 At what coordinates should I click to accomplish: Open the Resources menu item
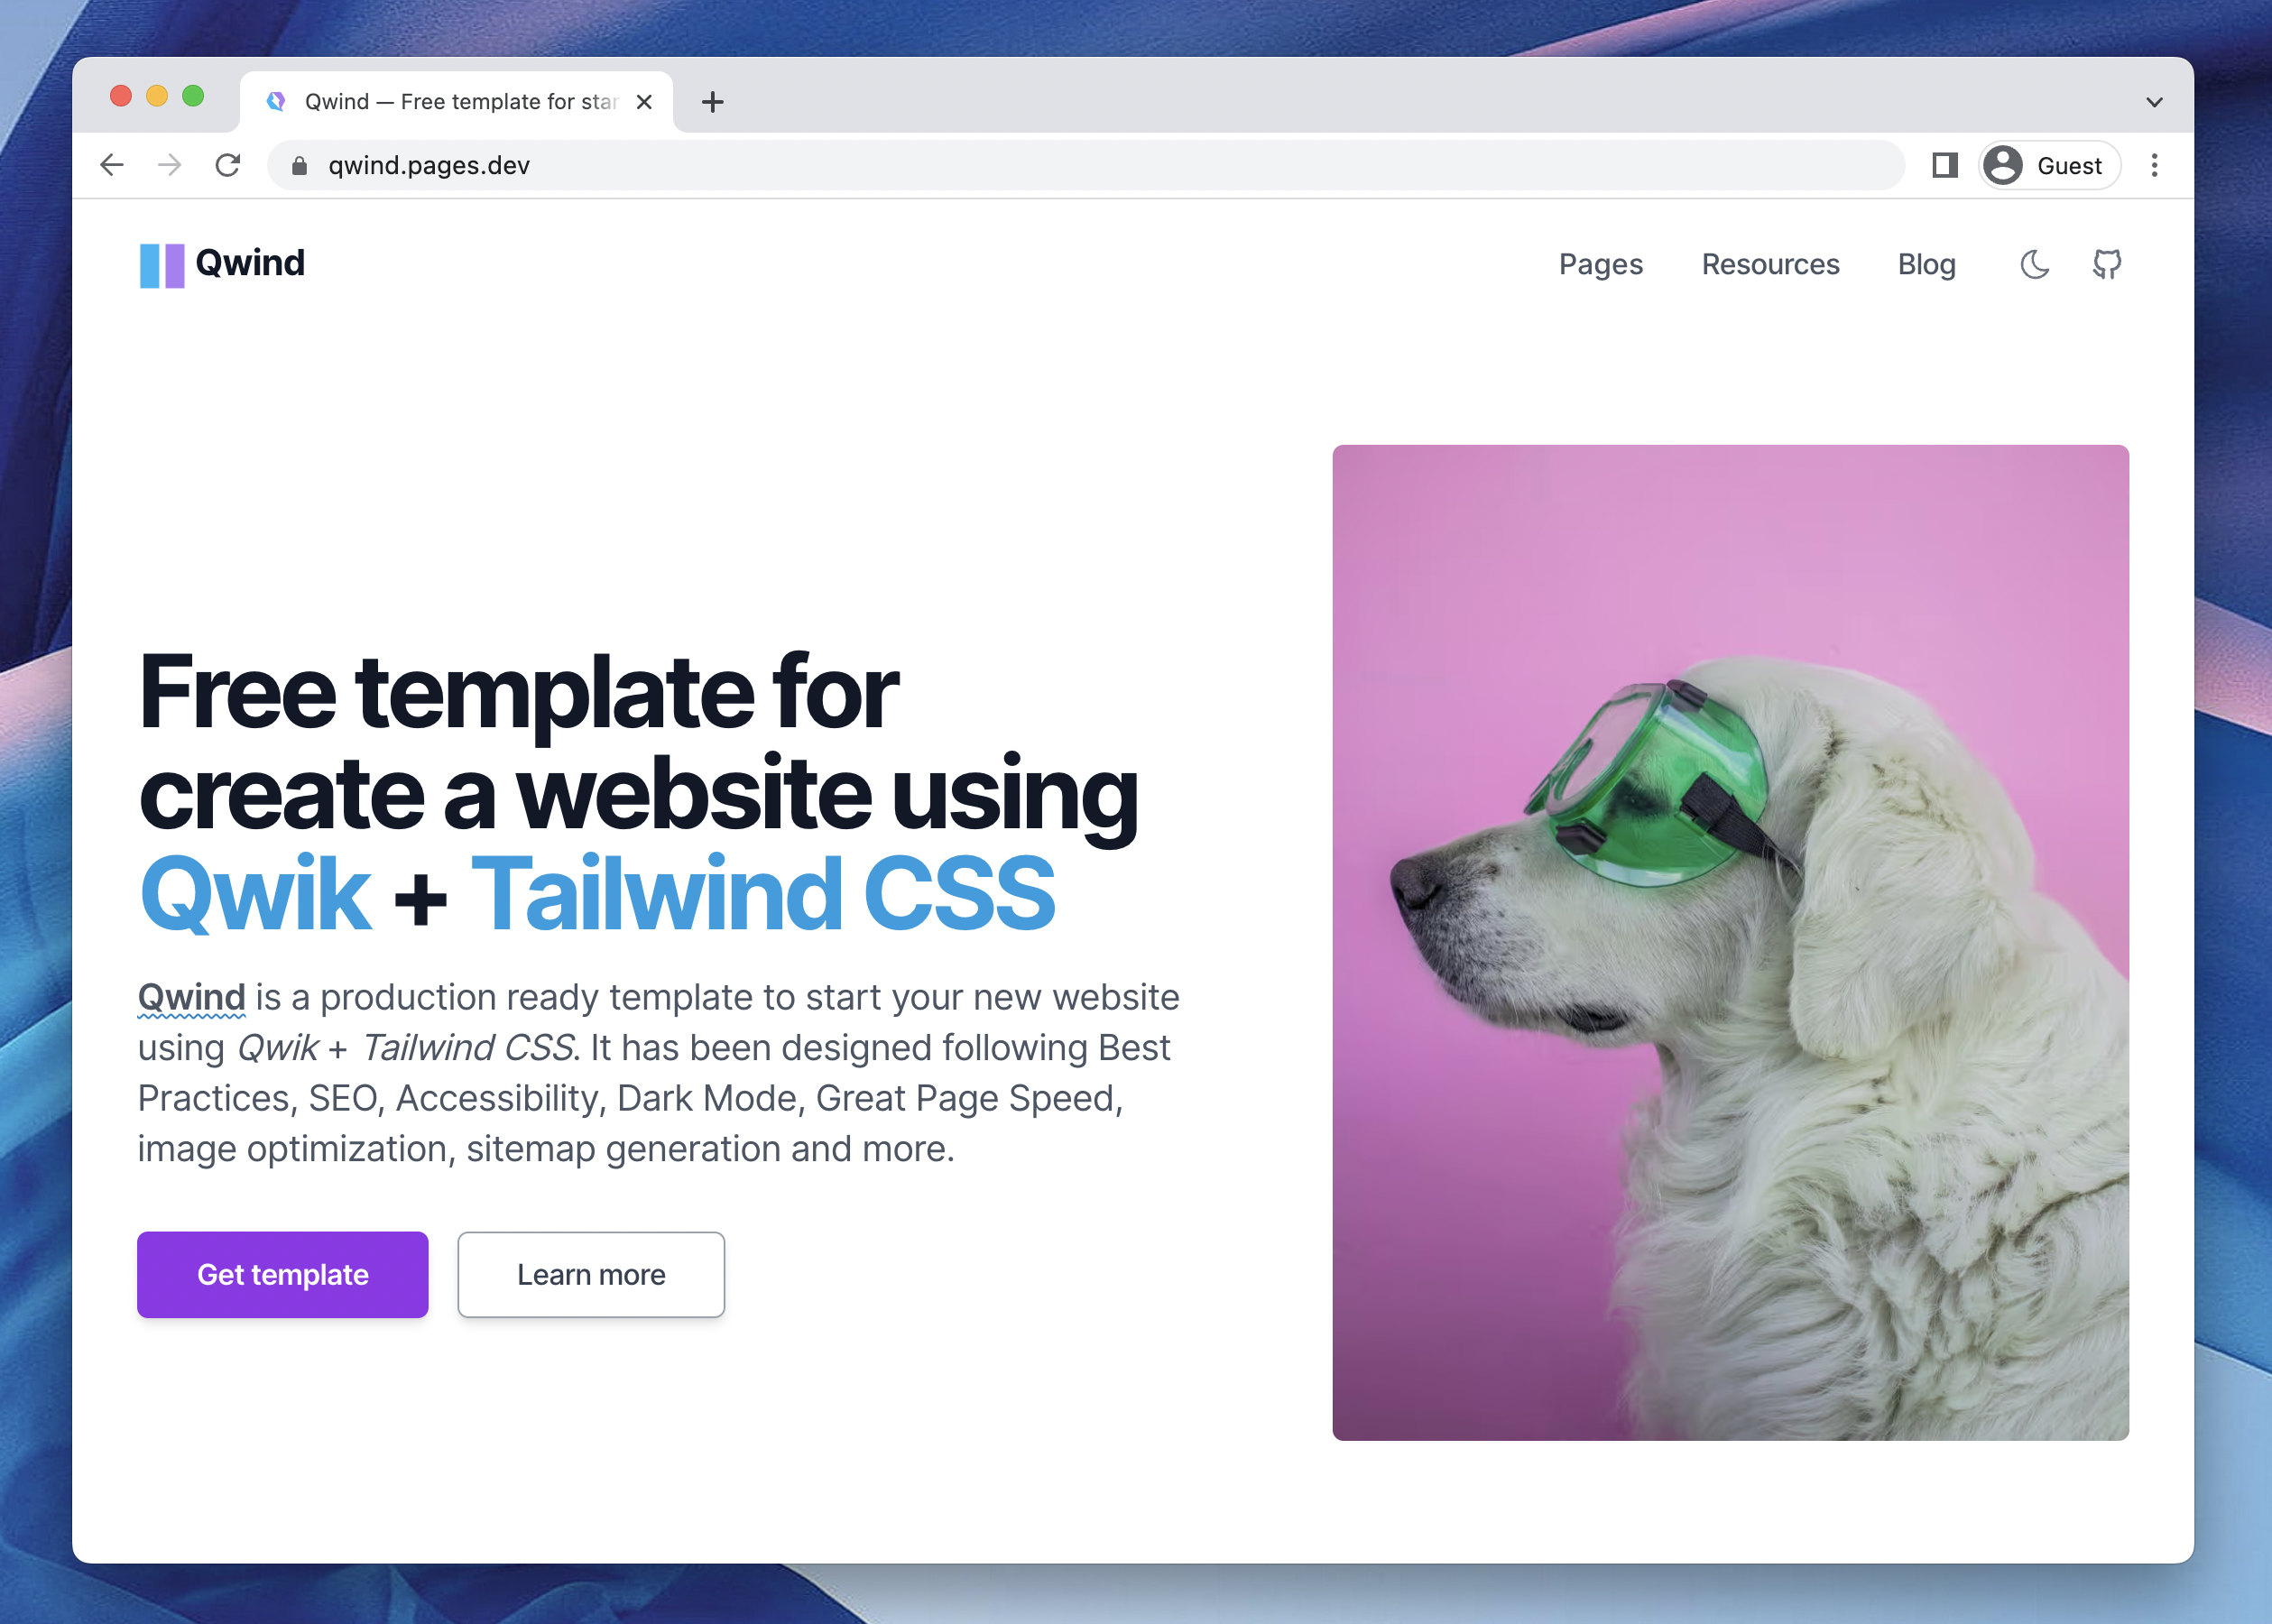coord(1769,263)
